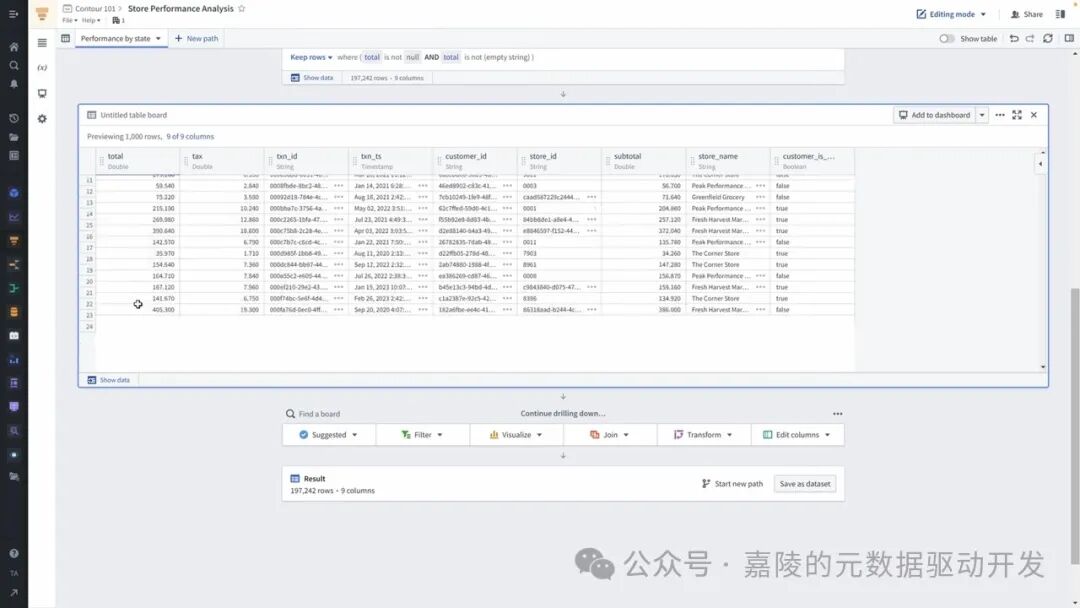Screen dimensions: 1080x608
Task: Toggle the Show table switch
Action: (x=946, y=39)
